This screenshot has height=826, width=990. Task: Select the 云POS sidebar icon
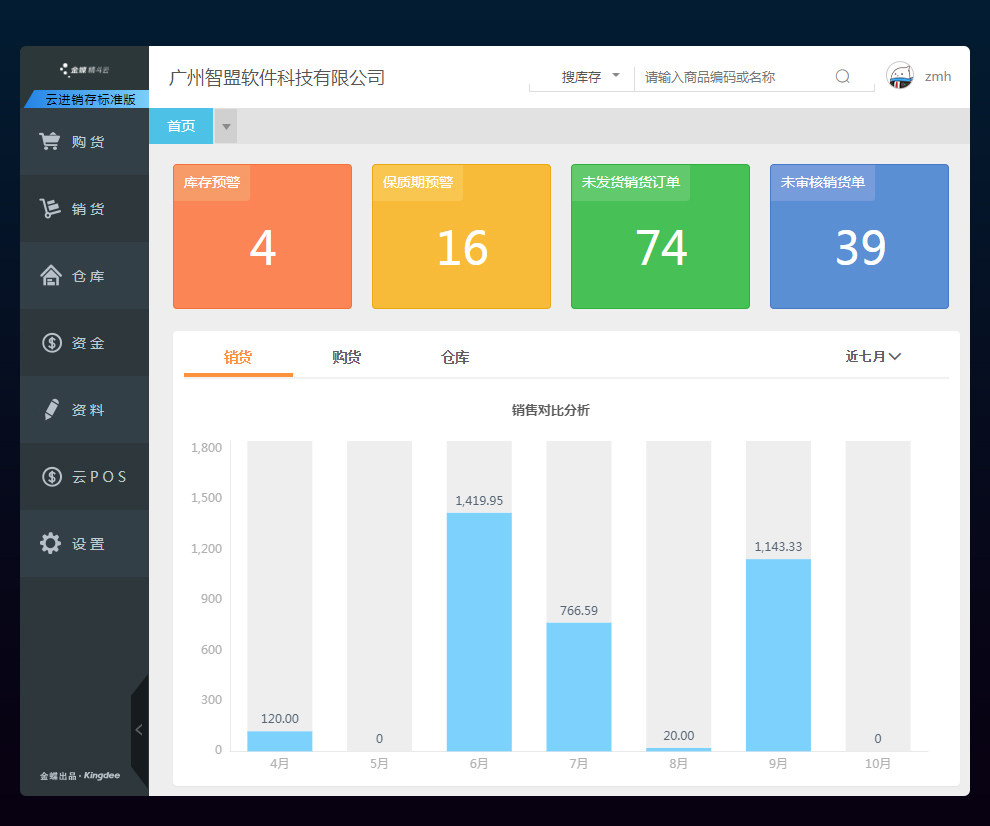click(52, 476)
